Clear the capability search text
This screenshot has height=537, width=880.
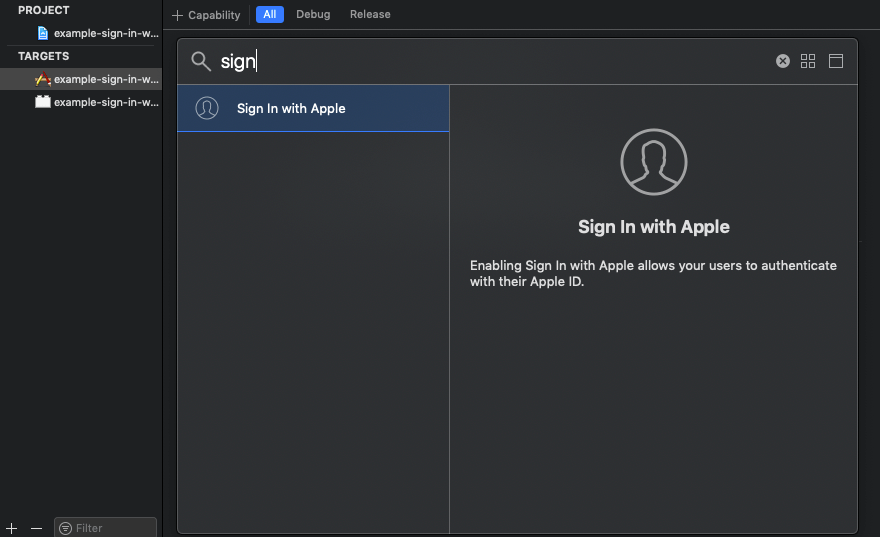(782, 61)
